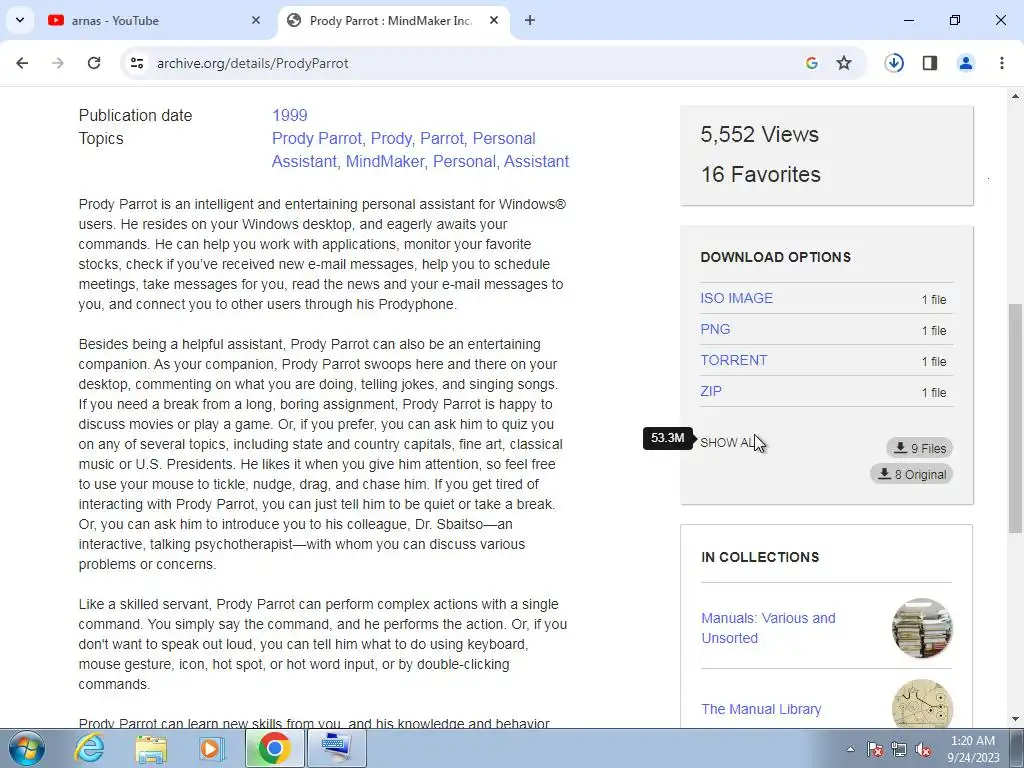Download all 9 Files button
This screenshot has height=768, width=1024.
pos(920,448)
